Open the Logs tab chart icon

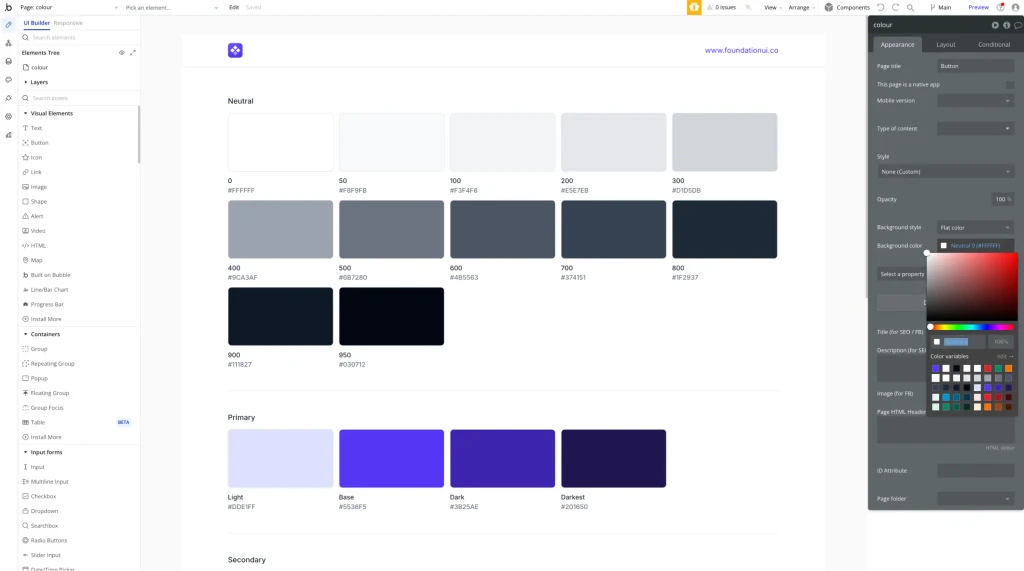pos(8,135)
